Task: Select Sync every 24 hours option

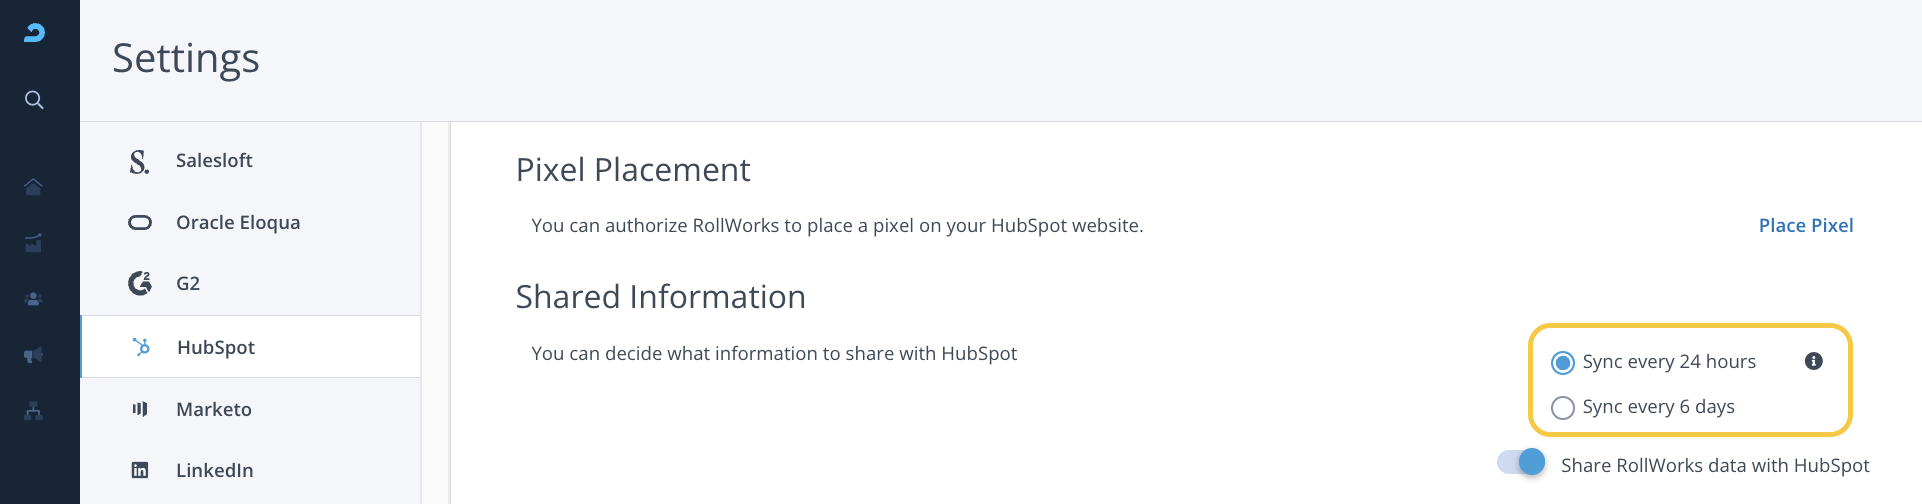Action: click(x=1562, y=362)
